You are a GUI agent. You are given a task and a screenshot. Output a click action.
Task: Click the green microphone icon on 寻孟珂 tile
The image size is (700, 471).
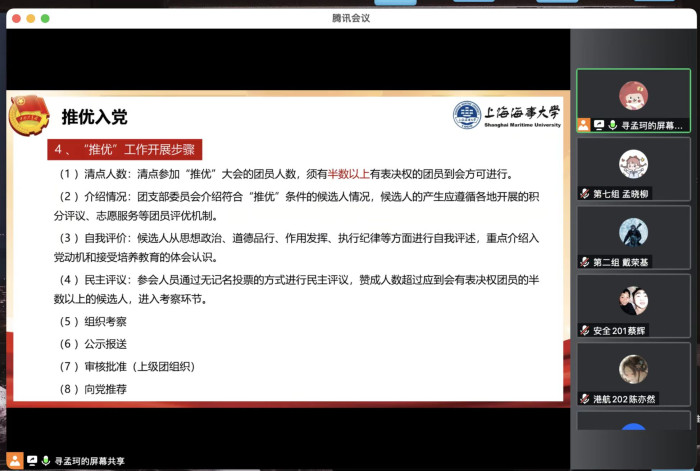[612, 125]
